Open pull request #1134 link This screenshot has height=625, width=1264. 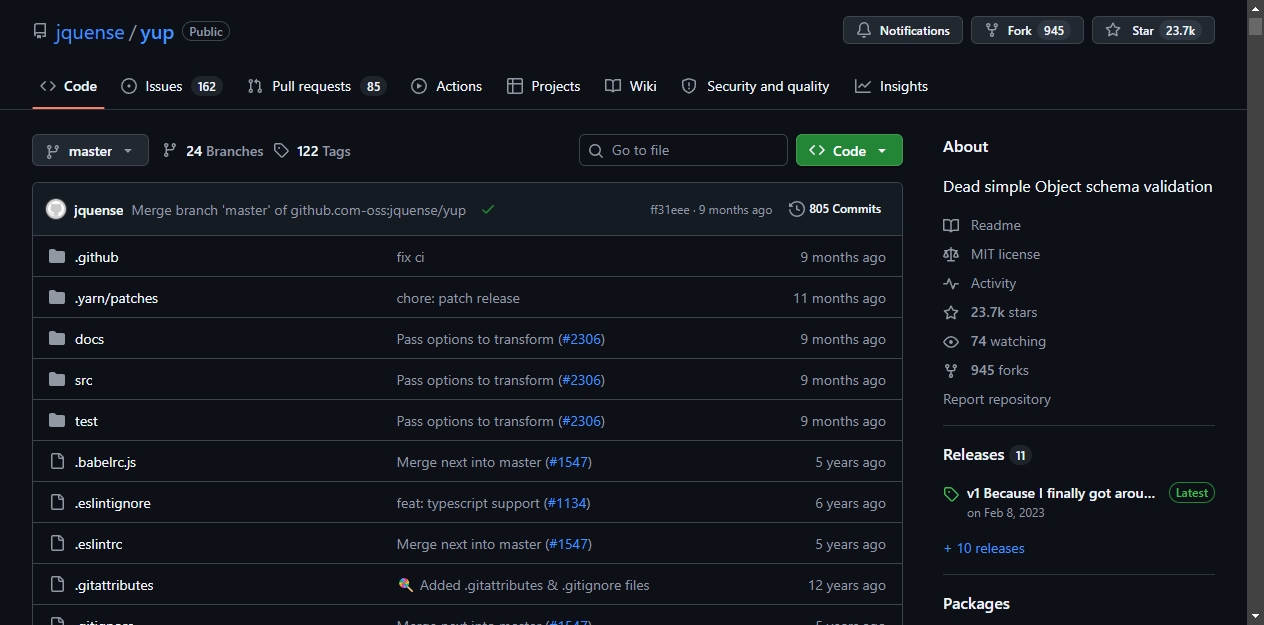click(x=565, y=503)
